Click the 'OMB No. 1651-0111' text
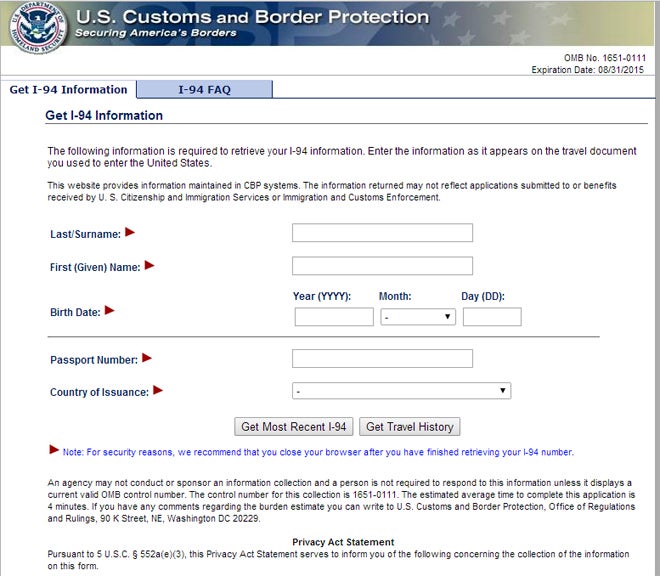 605,58
